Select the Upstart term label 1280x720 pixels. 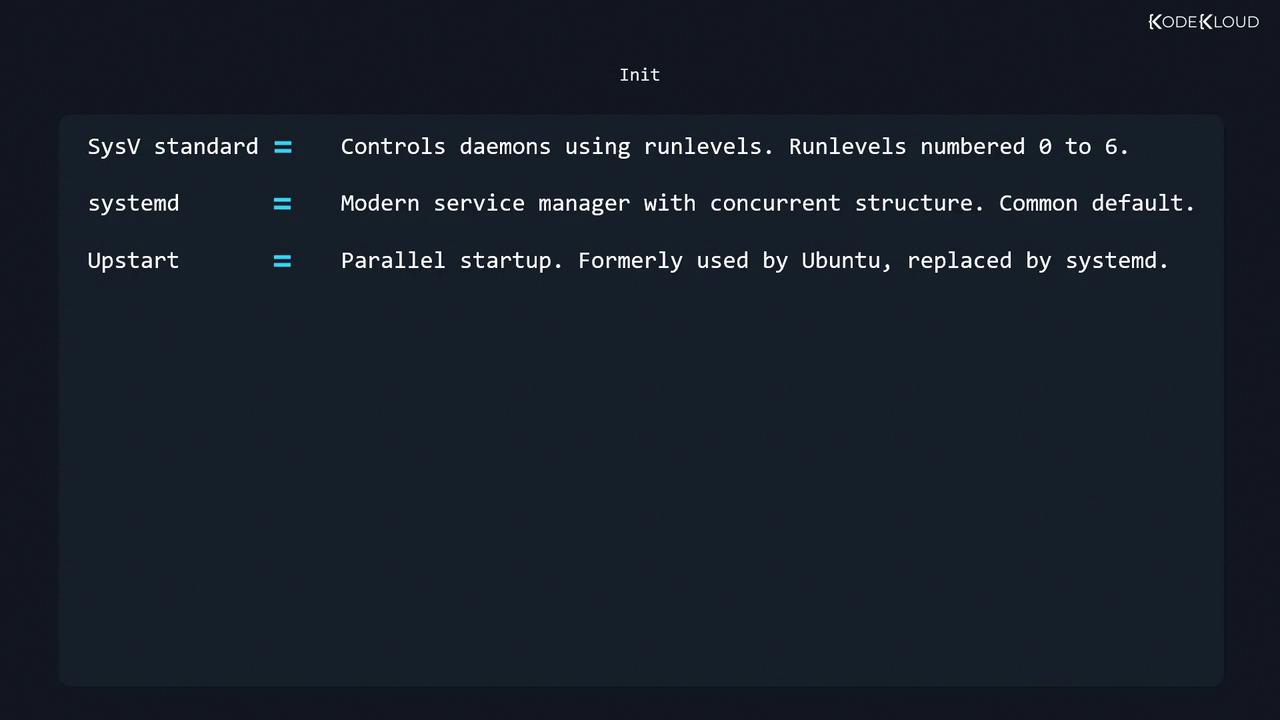133,261
